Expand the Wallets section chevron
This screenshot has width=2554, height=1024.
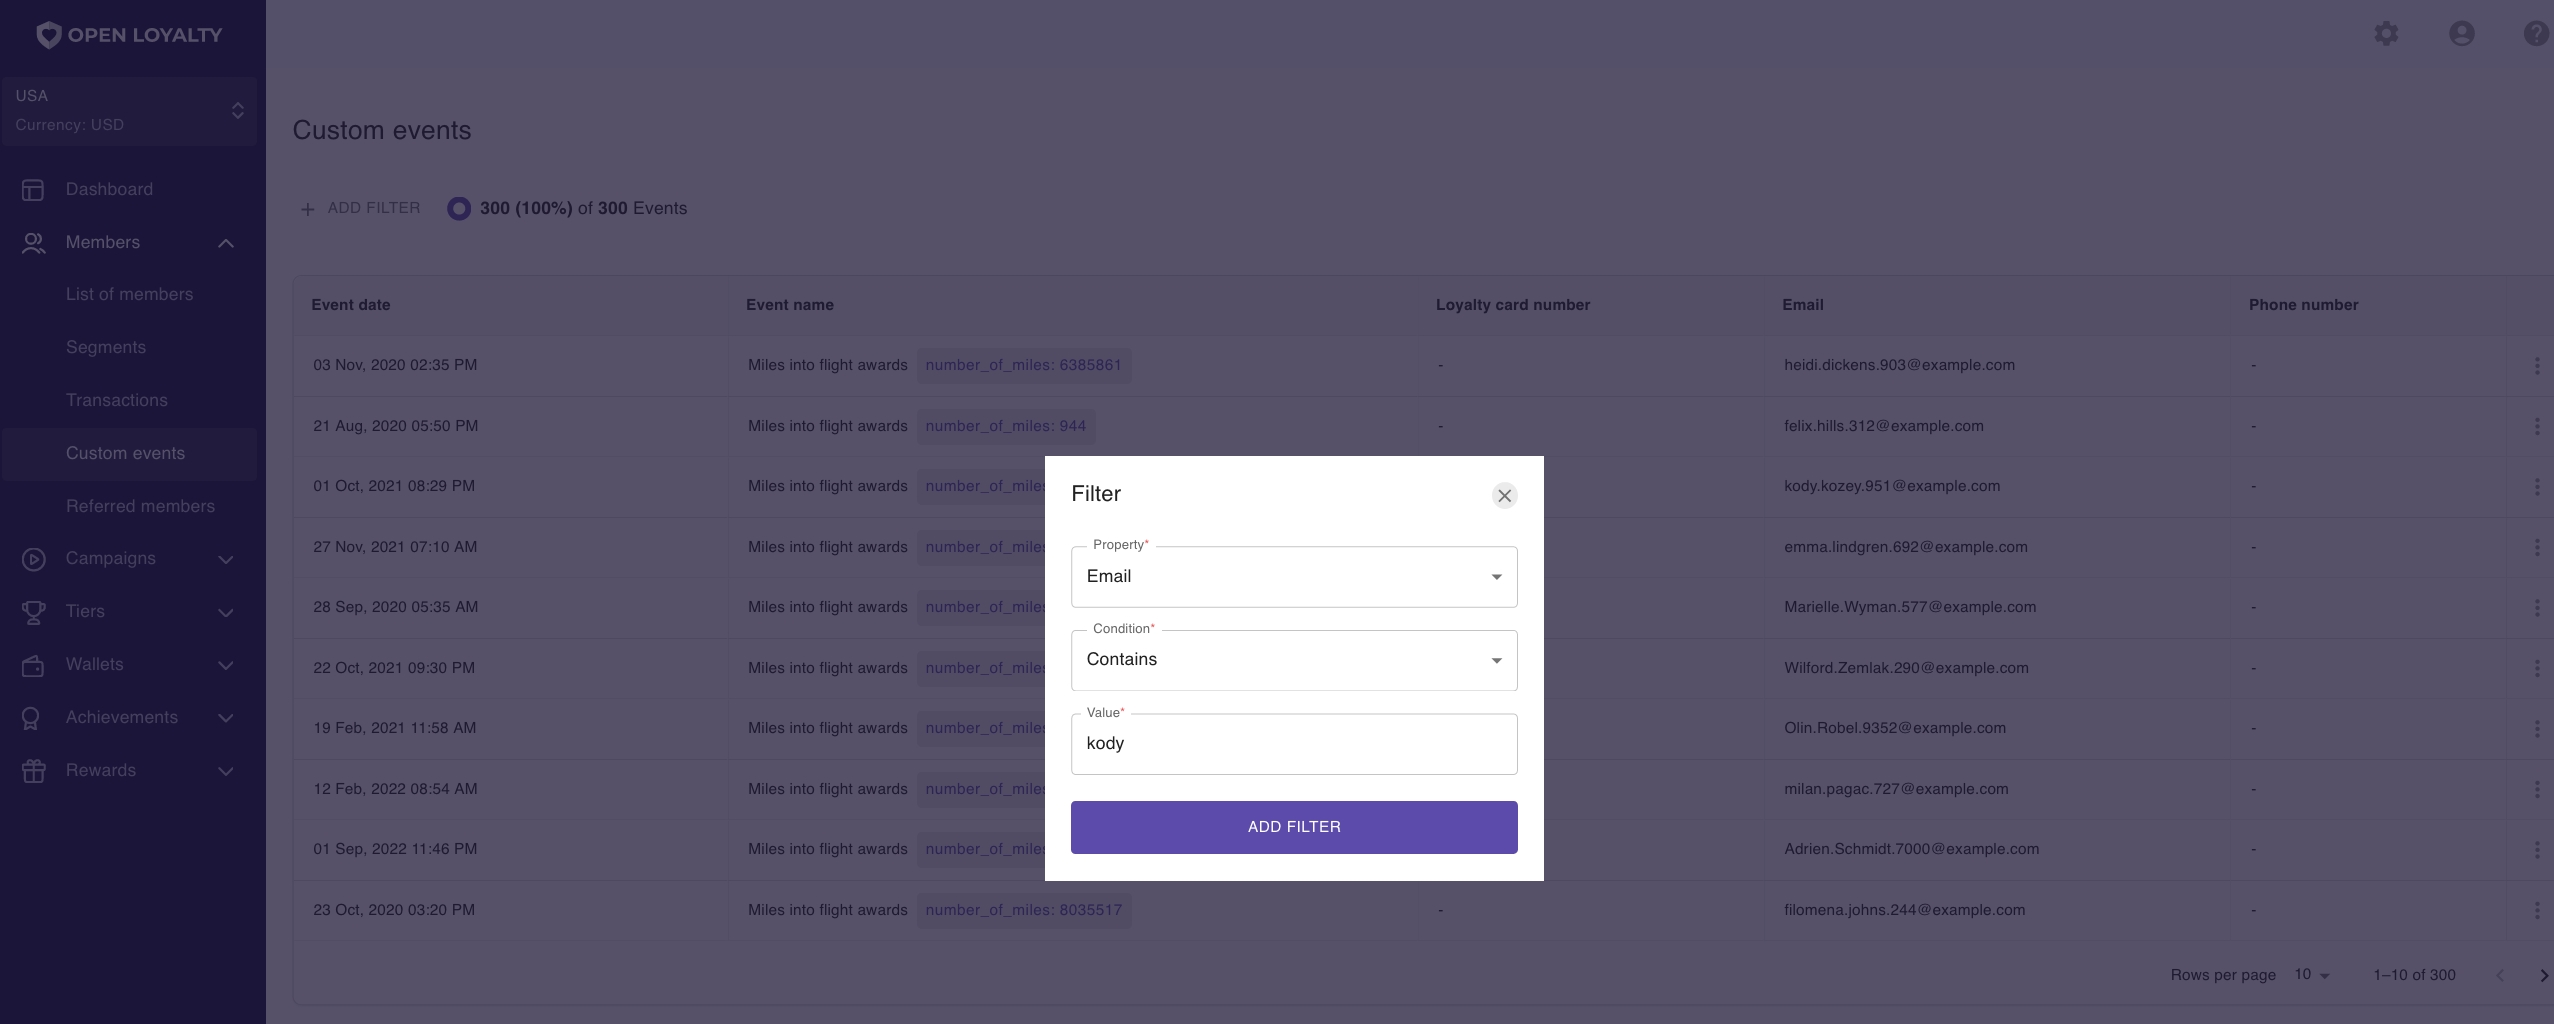[226, 666]
